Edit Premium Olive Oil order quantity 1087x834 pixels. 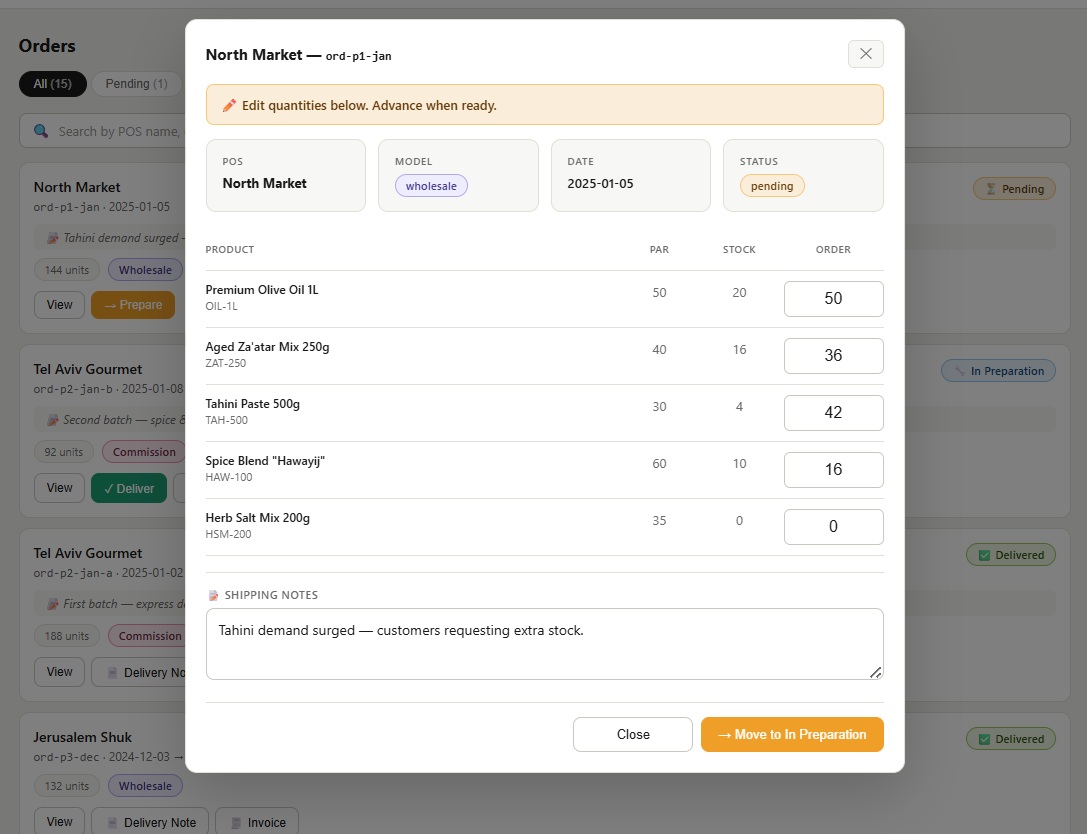(x=833, y=299)
